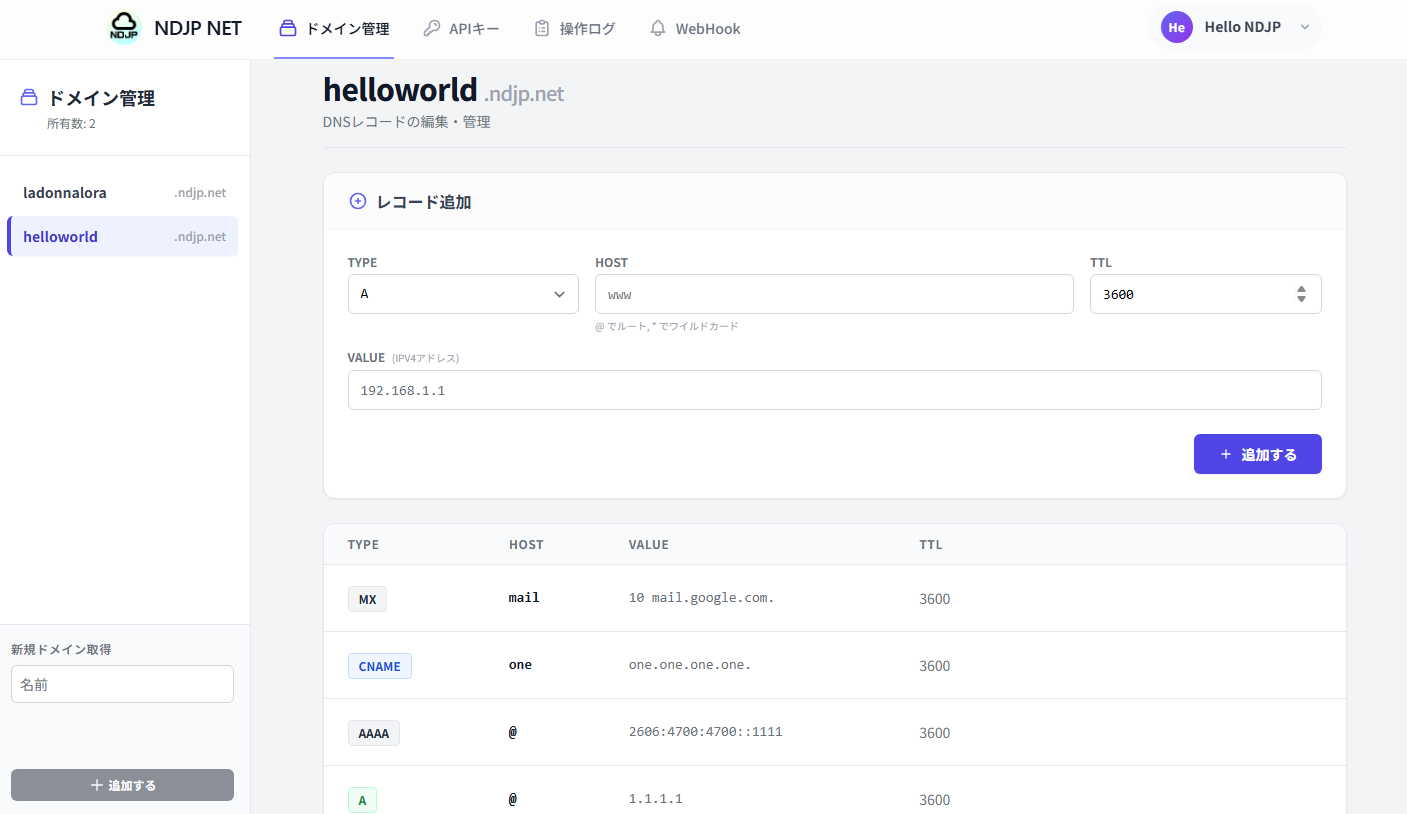1407x814 pixels.
Task: Click the HOST input showing www
Action: [833, 293]
